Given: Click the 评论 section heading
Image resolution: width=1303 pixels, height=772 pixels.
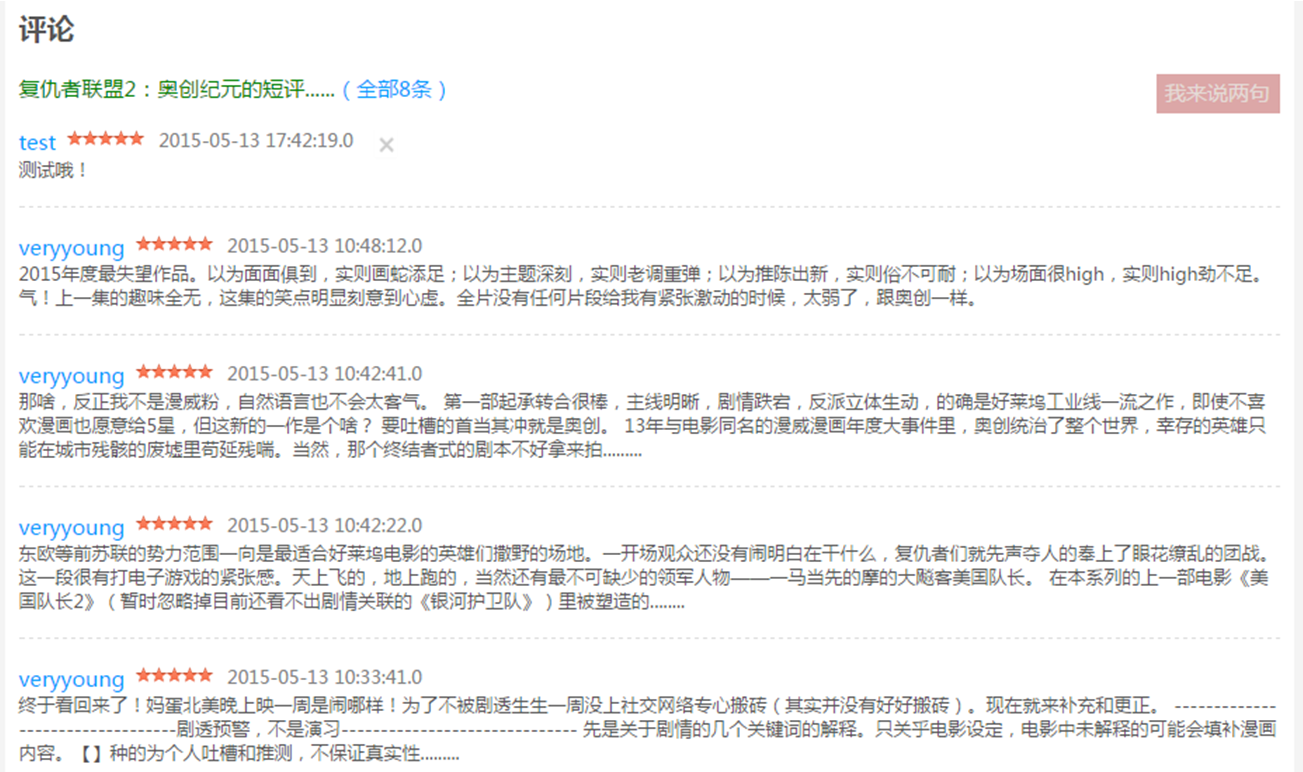Looking at the screenshot, I should [x=46, y=29].
